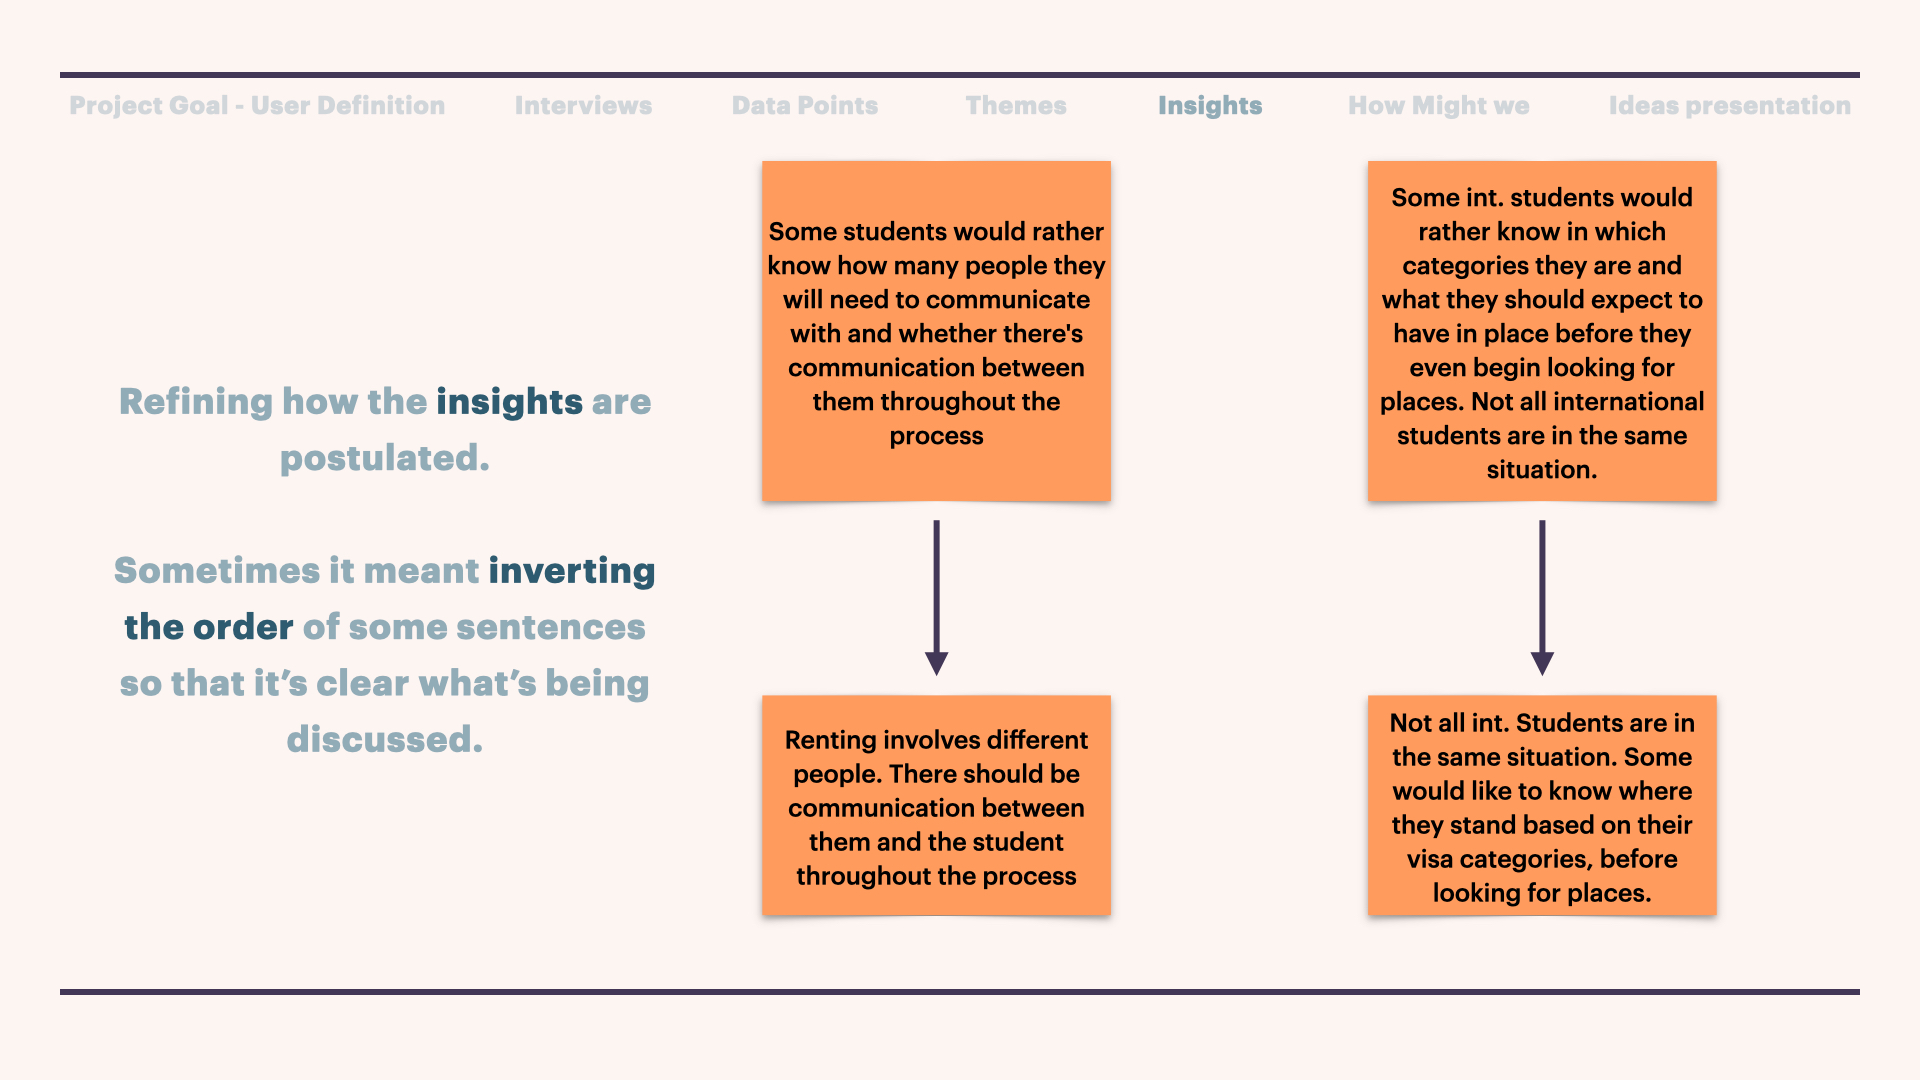1920x1080 pixels.
Task: Select the 'Not all int. Students' sticky note
Action: click(1542, 805)
